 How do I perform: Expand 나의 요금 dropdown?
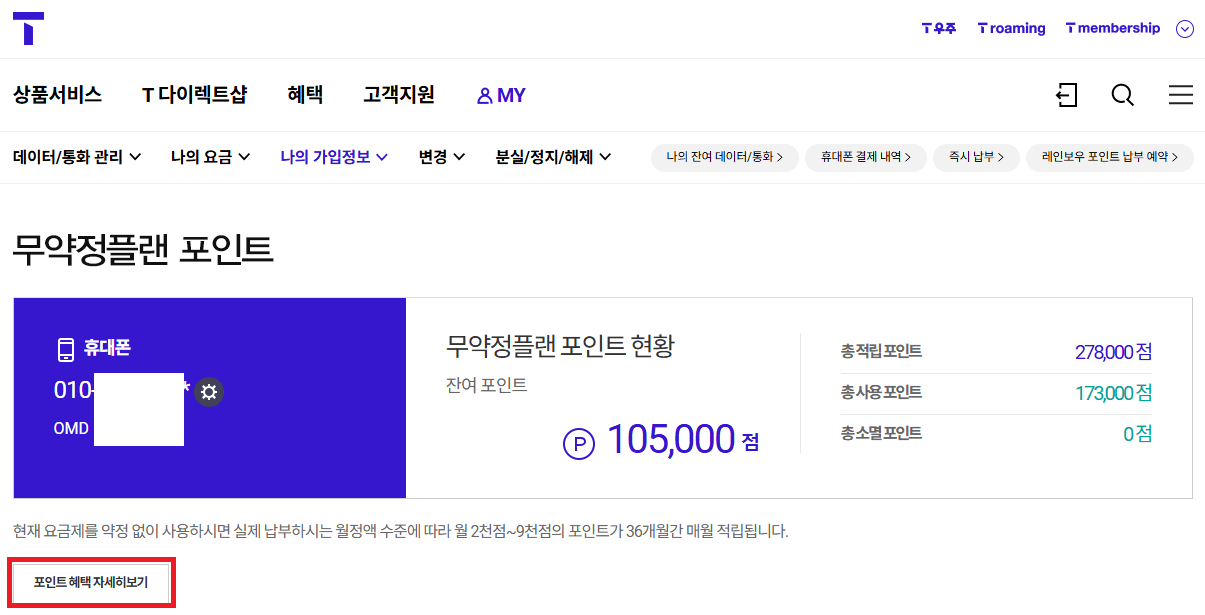pos(210,157)
